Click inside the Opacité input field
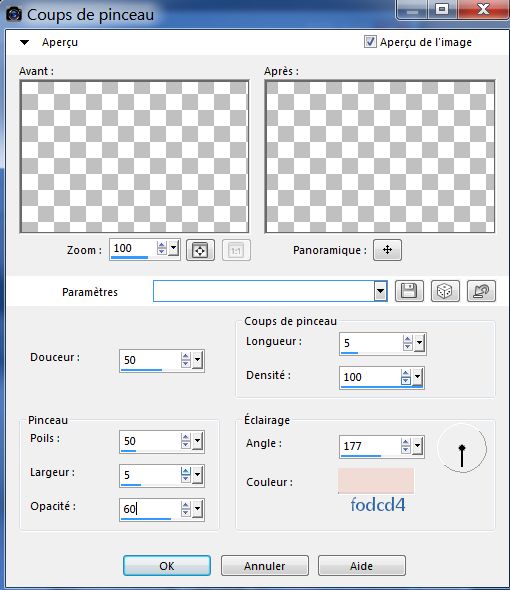Image resolution: width=510 pixels, height=590 pixels. click(x=150, y=509)
